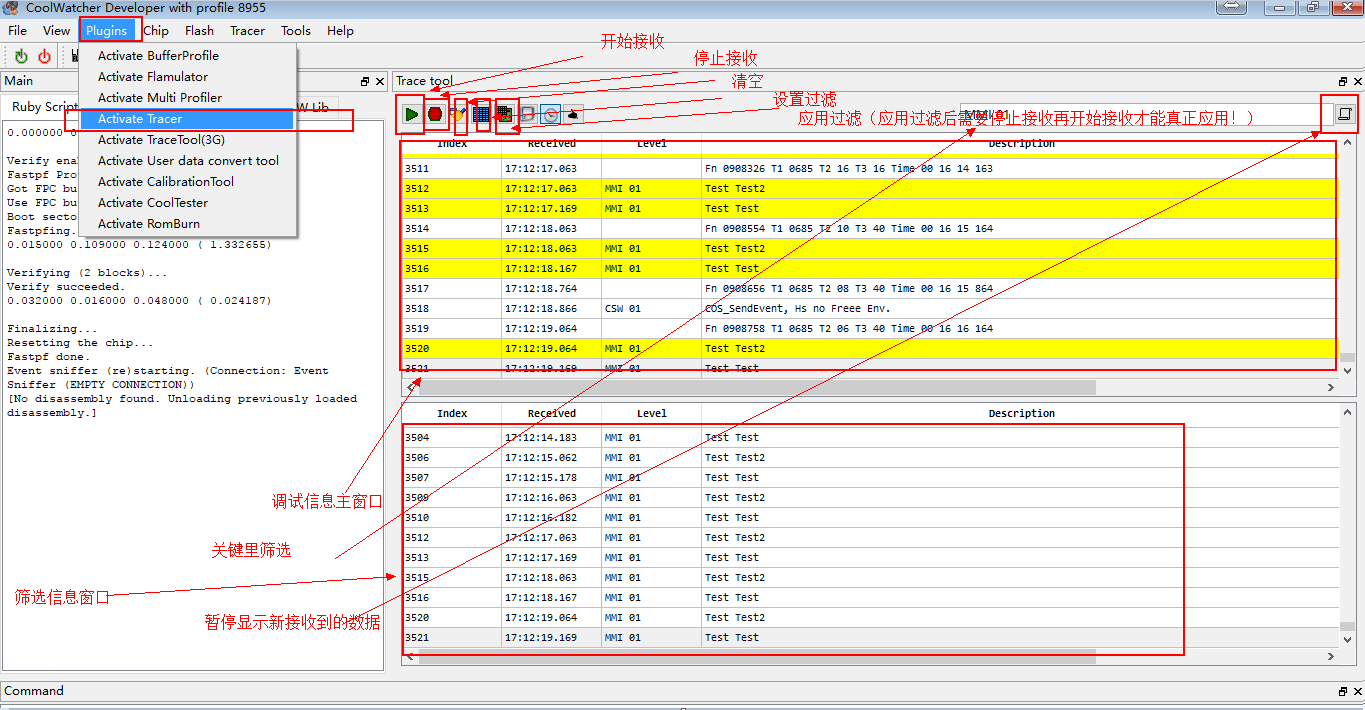The width and height of the screenshot is (1365, 710).
Task: Clear the trace log with broom icon
Action: 459,114
